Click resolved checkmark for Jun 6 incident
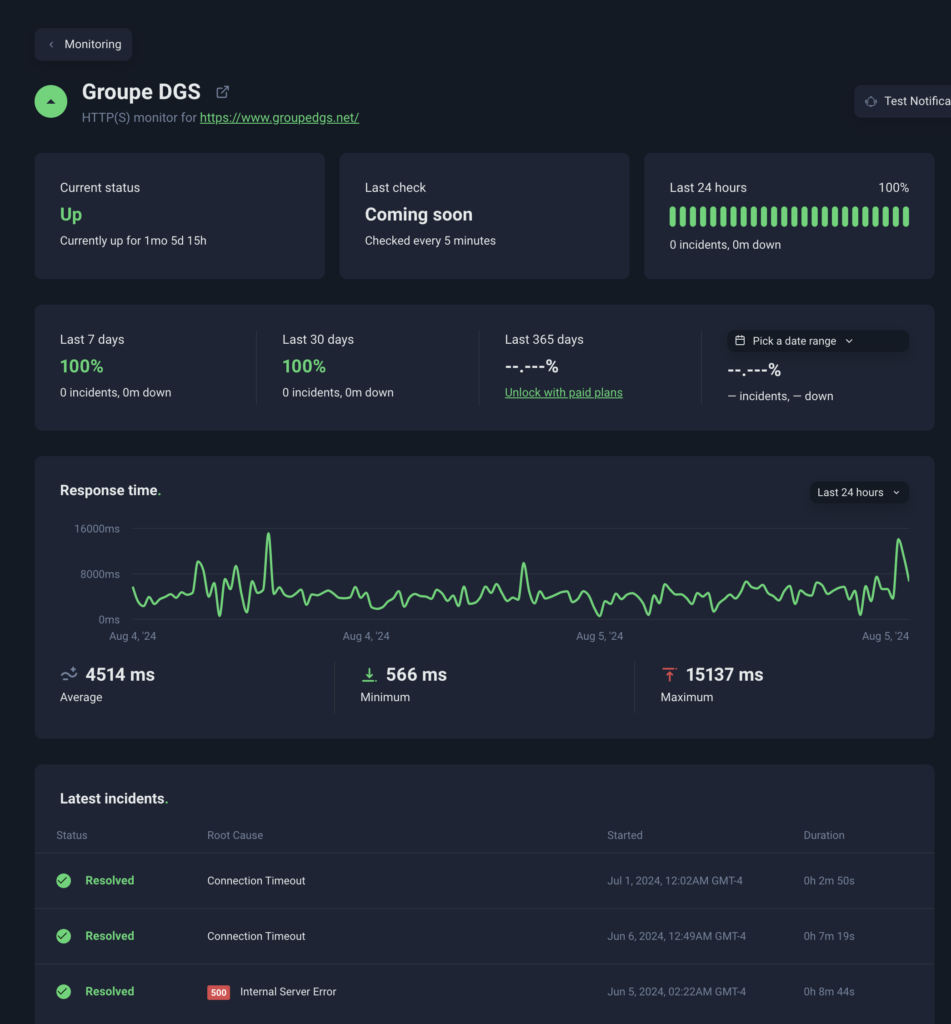951x1024 pixels. [x=64, y=936]
